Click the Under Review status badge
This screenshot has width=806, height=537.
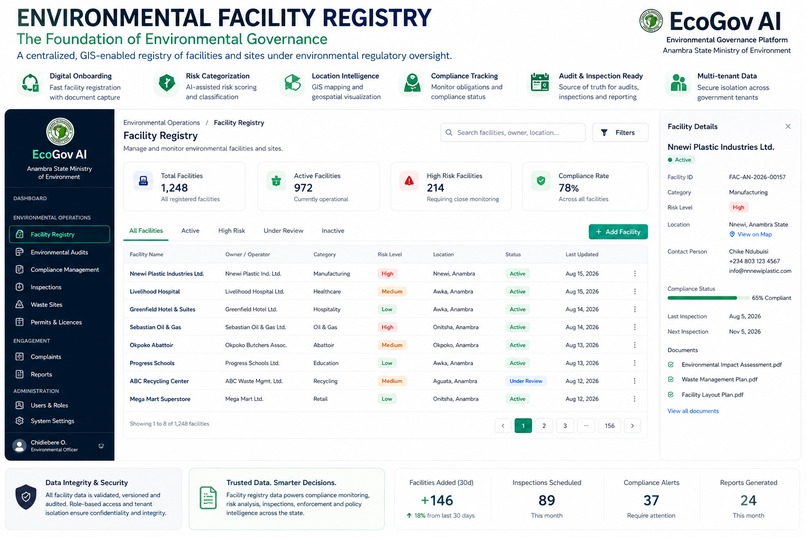pyautogui.click(x=526, y=381)
